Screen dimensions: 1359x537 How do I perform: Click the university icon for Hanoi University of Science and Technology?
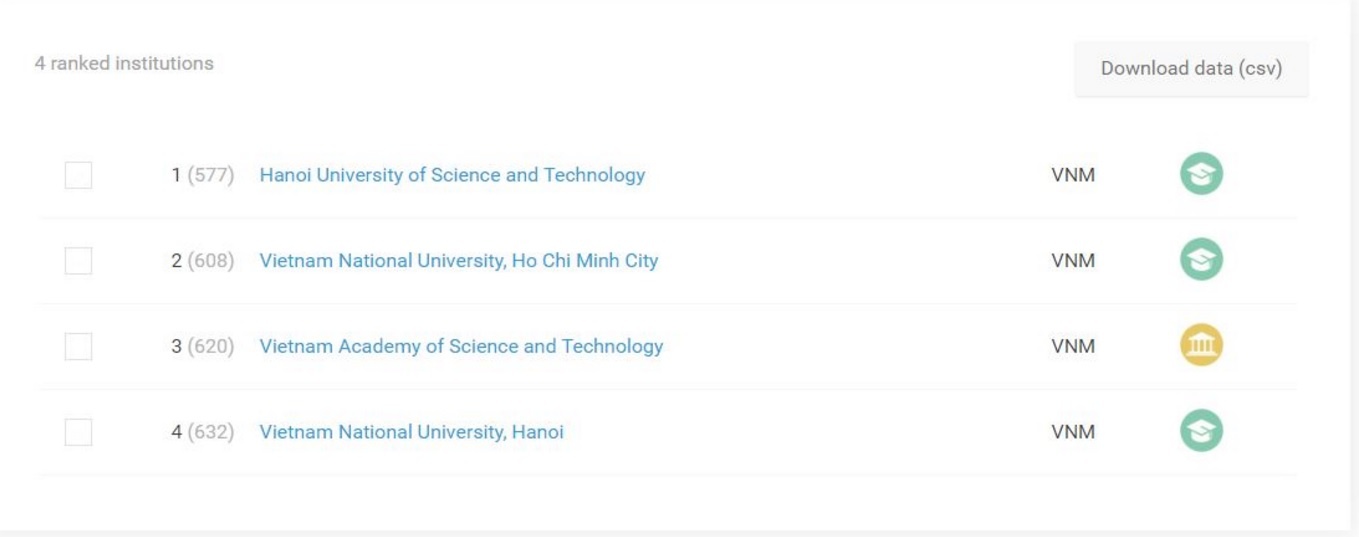pos(1201,175)
